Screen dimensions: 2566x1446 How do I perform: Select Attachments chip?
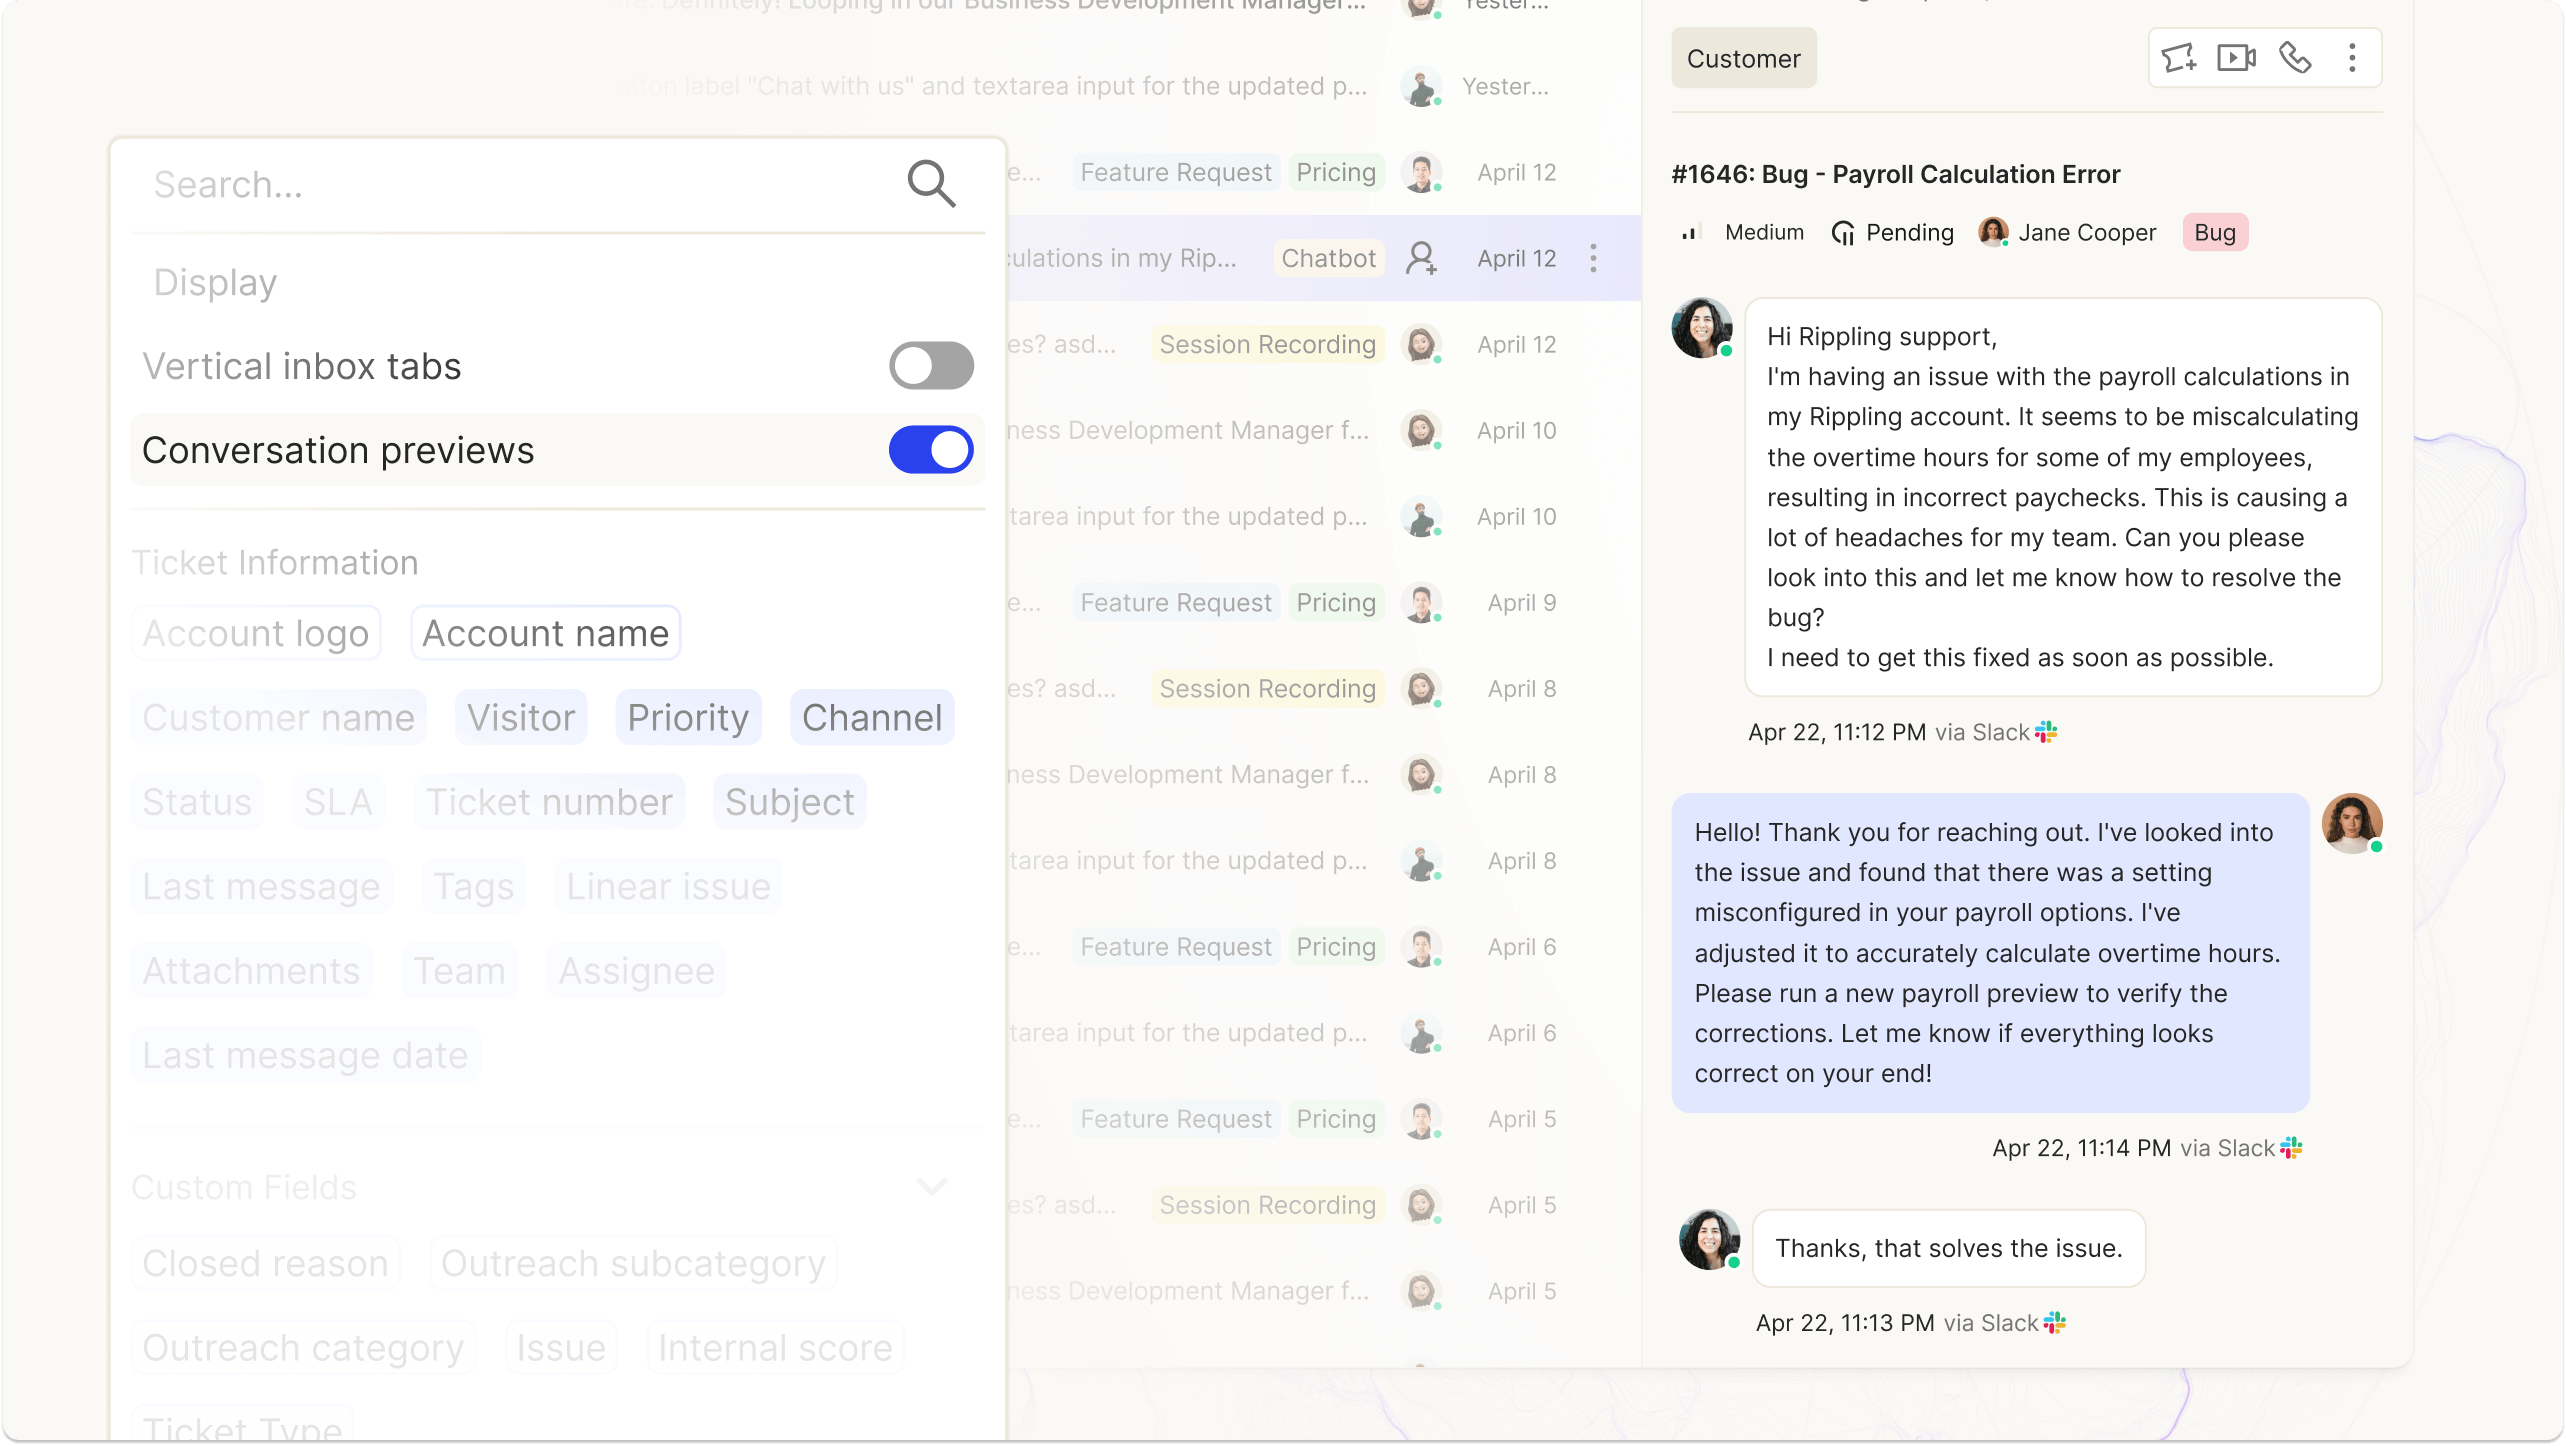[x=251, y=970]
